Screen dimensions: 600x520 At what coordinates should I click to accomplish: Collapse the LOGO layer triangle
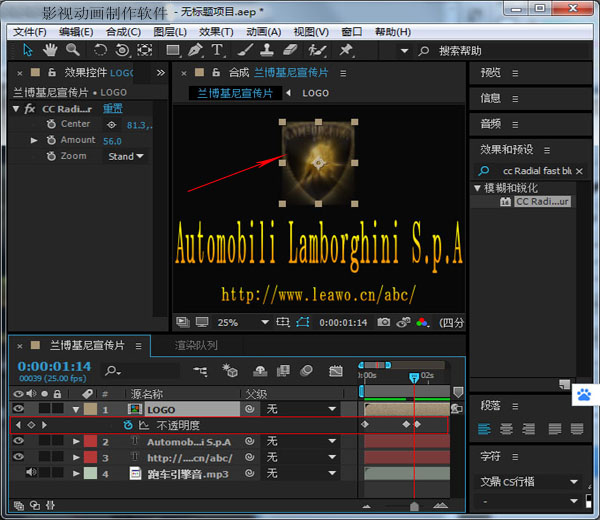point(76,409)
